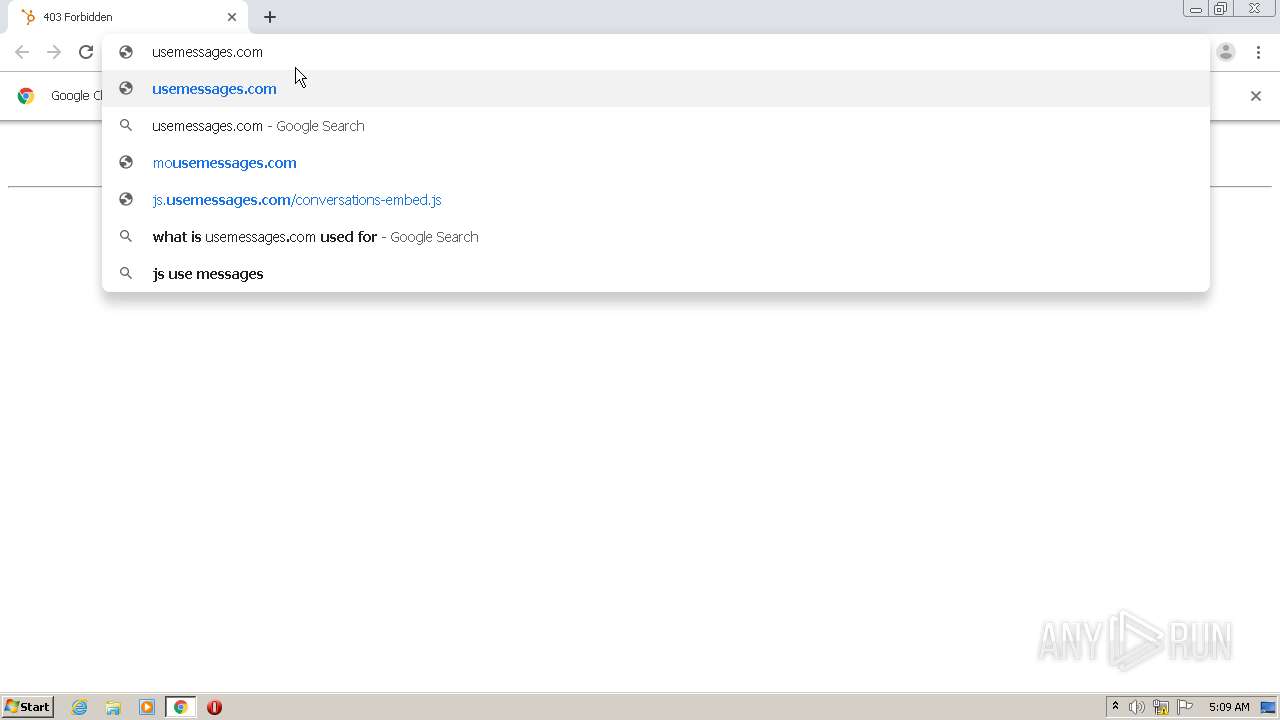Open a new tab with plus button
Screen dimensions: 1280x720
[x=270, y=17]
